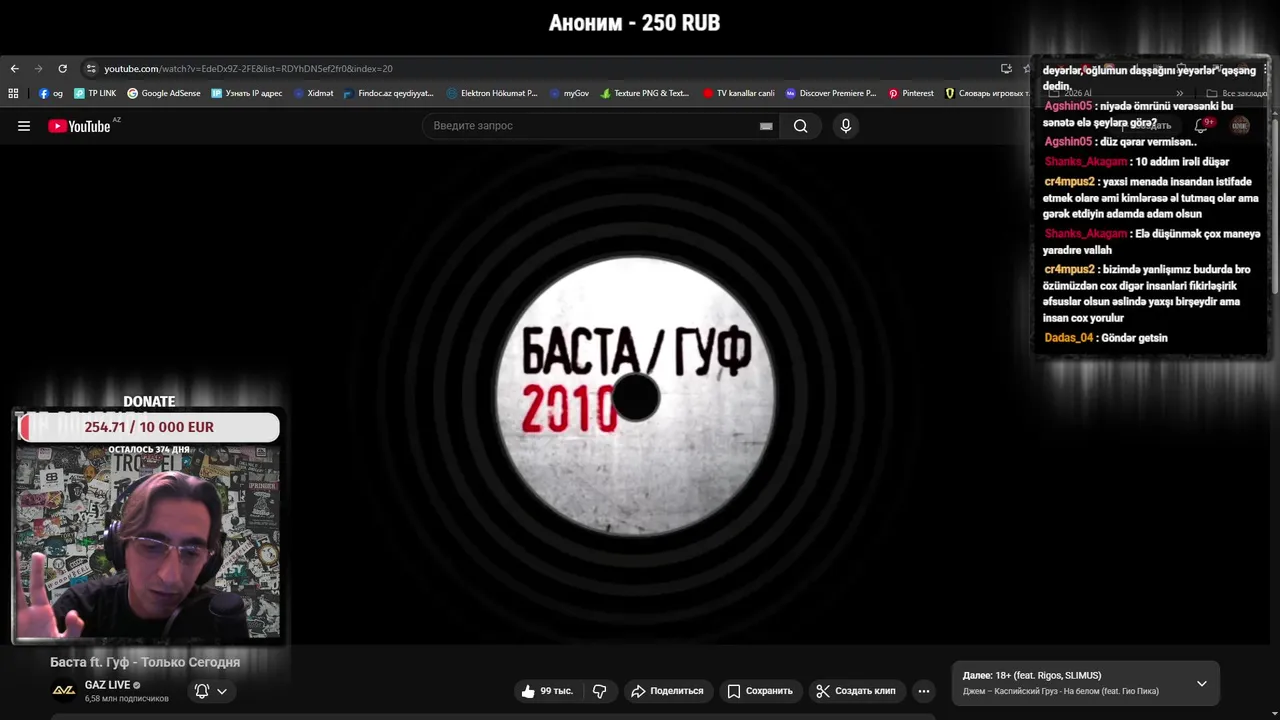Open the YouTube hamburger guide menu
This screenshot has height=720, width=1280.
[x=24, y=126]
